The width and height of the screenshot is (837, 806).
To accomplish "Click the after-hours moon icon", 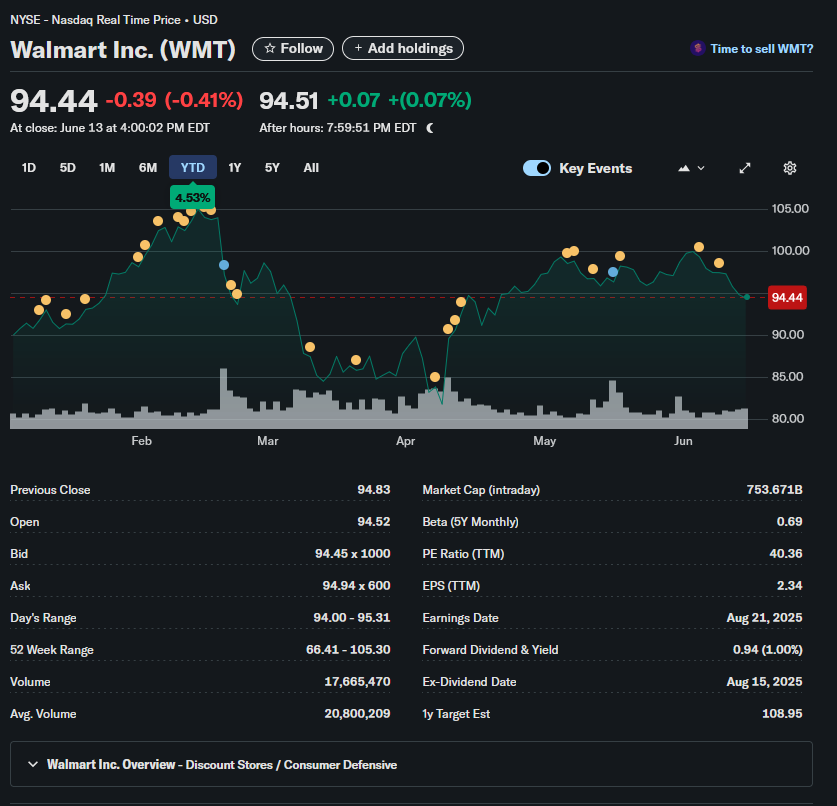I will pos(430,128).
